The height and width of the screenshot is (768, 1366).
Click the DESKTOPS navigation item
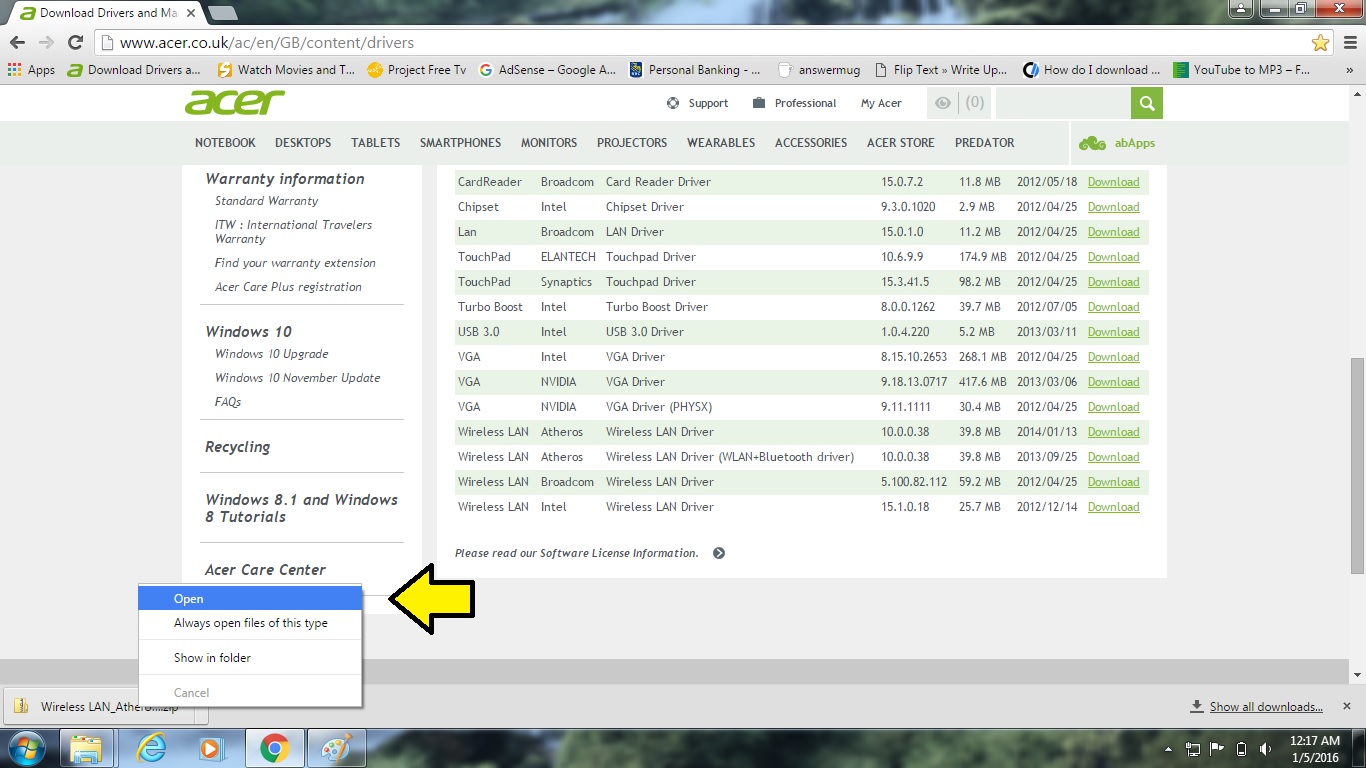tap(303, 143)
